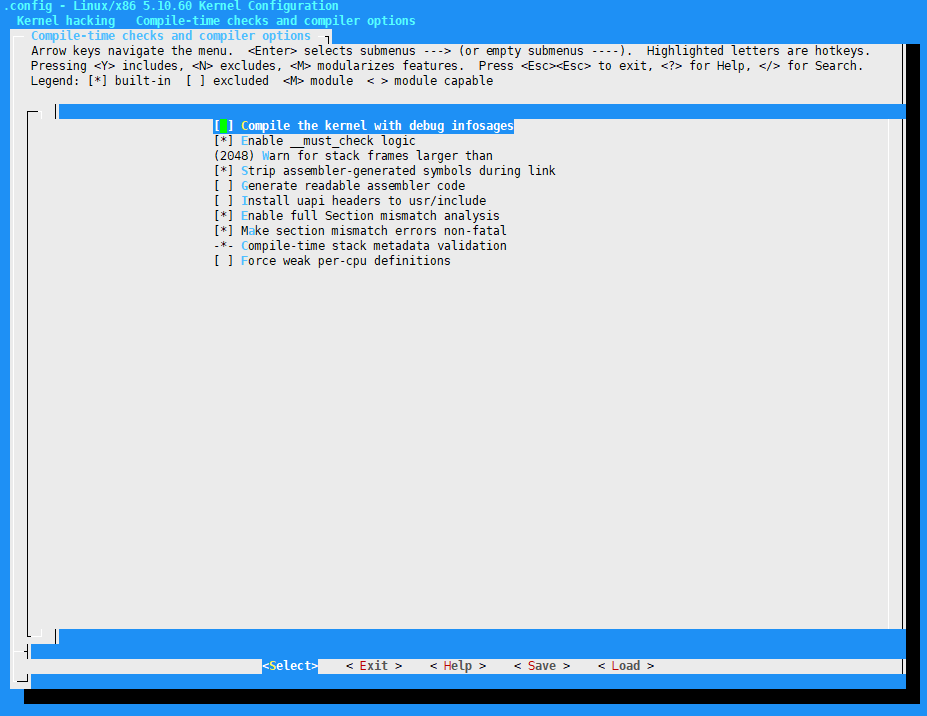
Task: Click the < Load > button
Action: coord(625,666)
